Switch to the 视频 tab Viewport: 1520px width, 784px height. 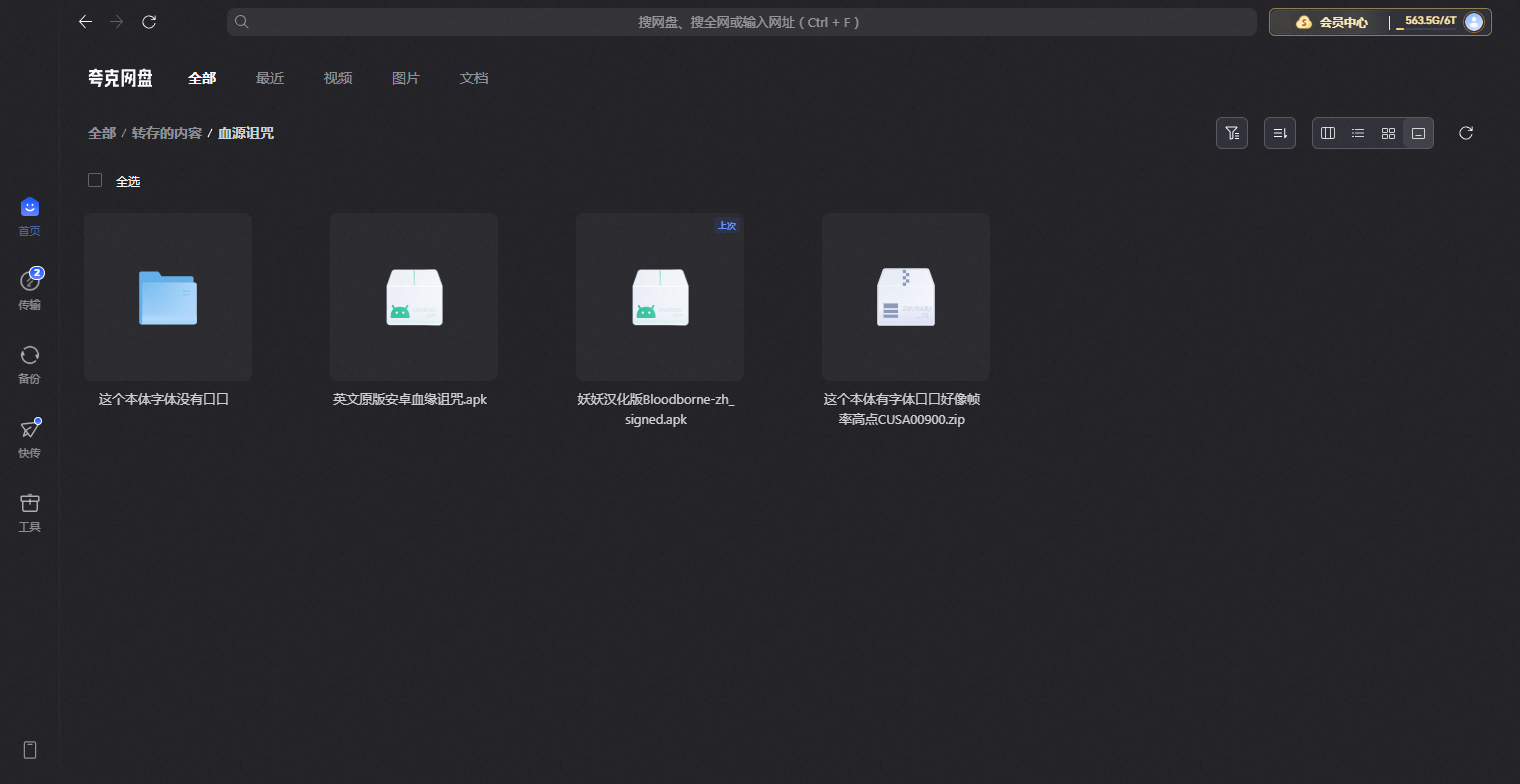[x=338, y=78]
